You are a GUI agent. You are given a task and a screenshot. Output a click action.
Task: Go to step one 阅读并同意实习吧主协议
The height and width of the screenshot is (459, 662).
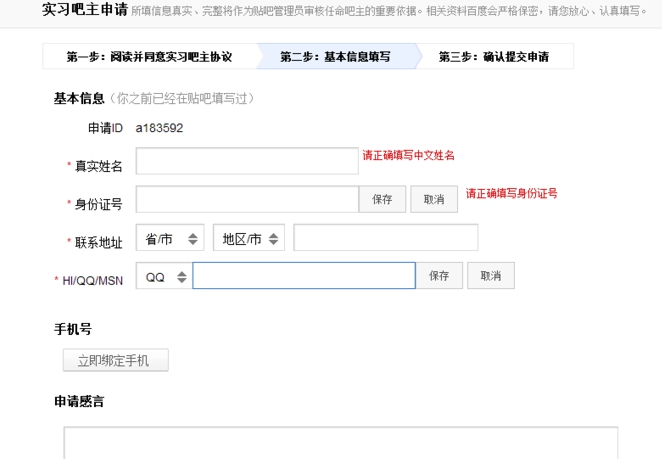(x=149, y=56)
